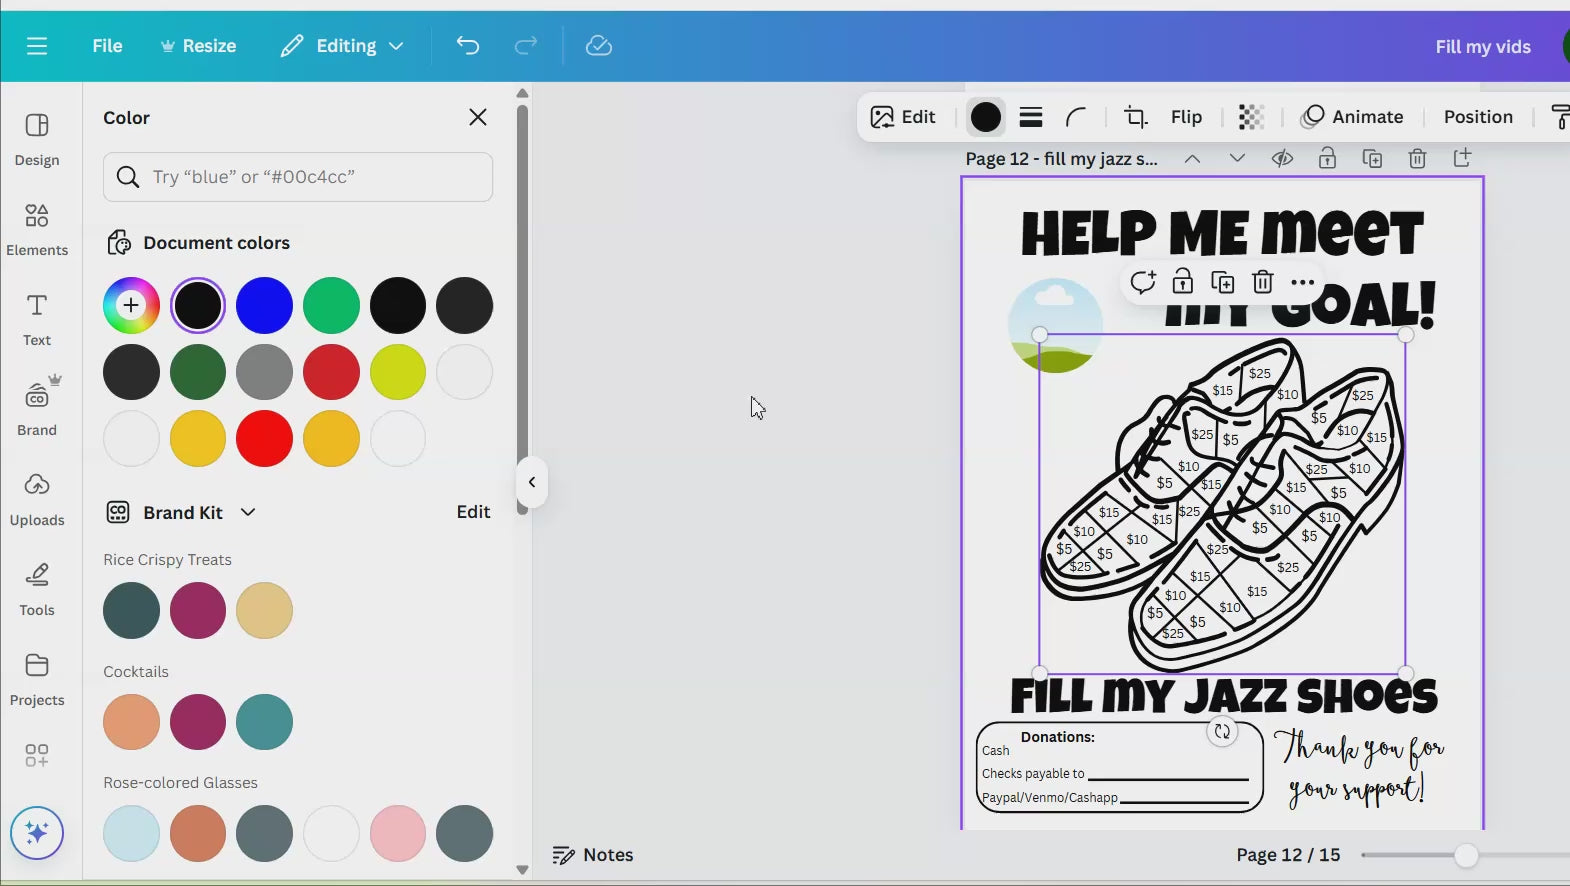The height and width of the screenshot is (886, 1570).
Task: Open Canva assistant sparkle button
Action: point(37,832)
